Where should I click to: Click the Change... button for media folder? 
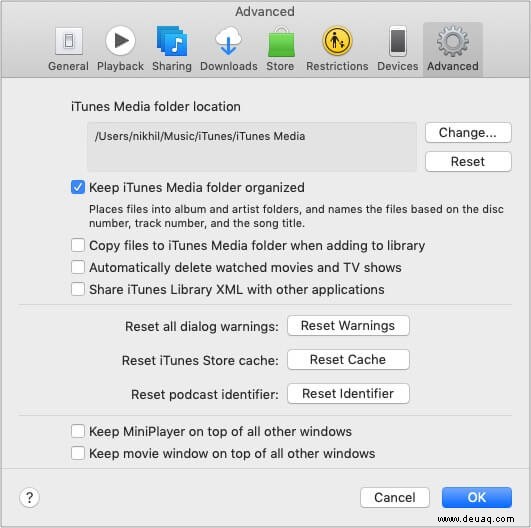pos(468,132)
